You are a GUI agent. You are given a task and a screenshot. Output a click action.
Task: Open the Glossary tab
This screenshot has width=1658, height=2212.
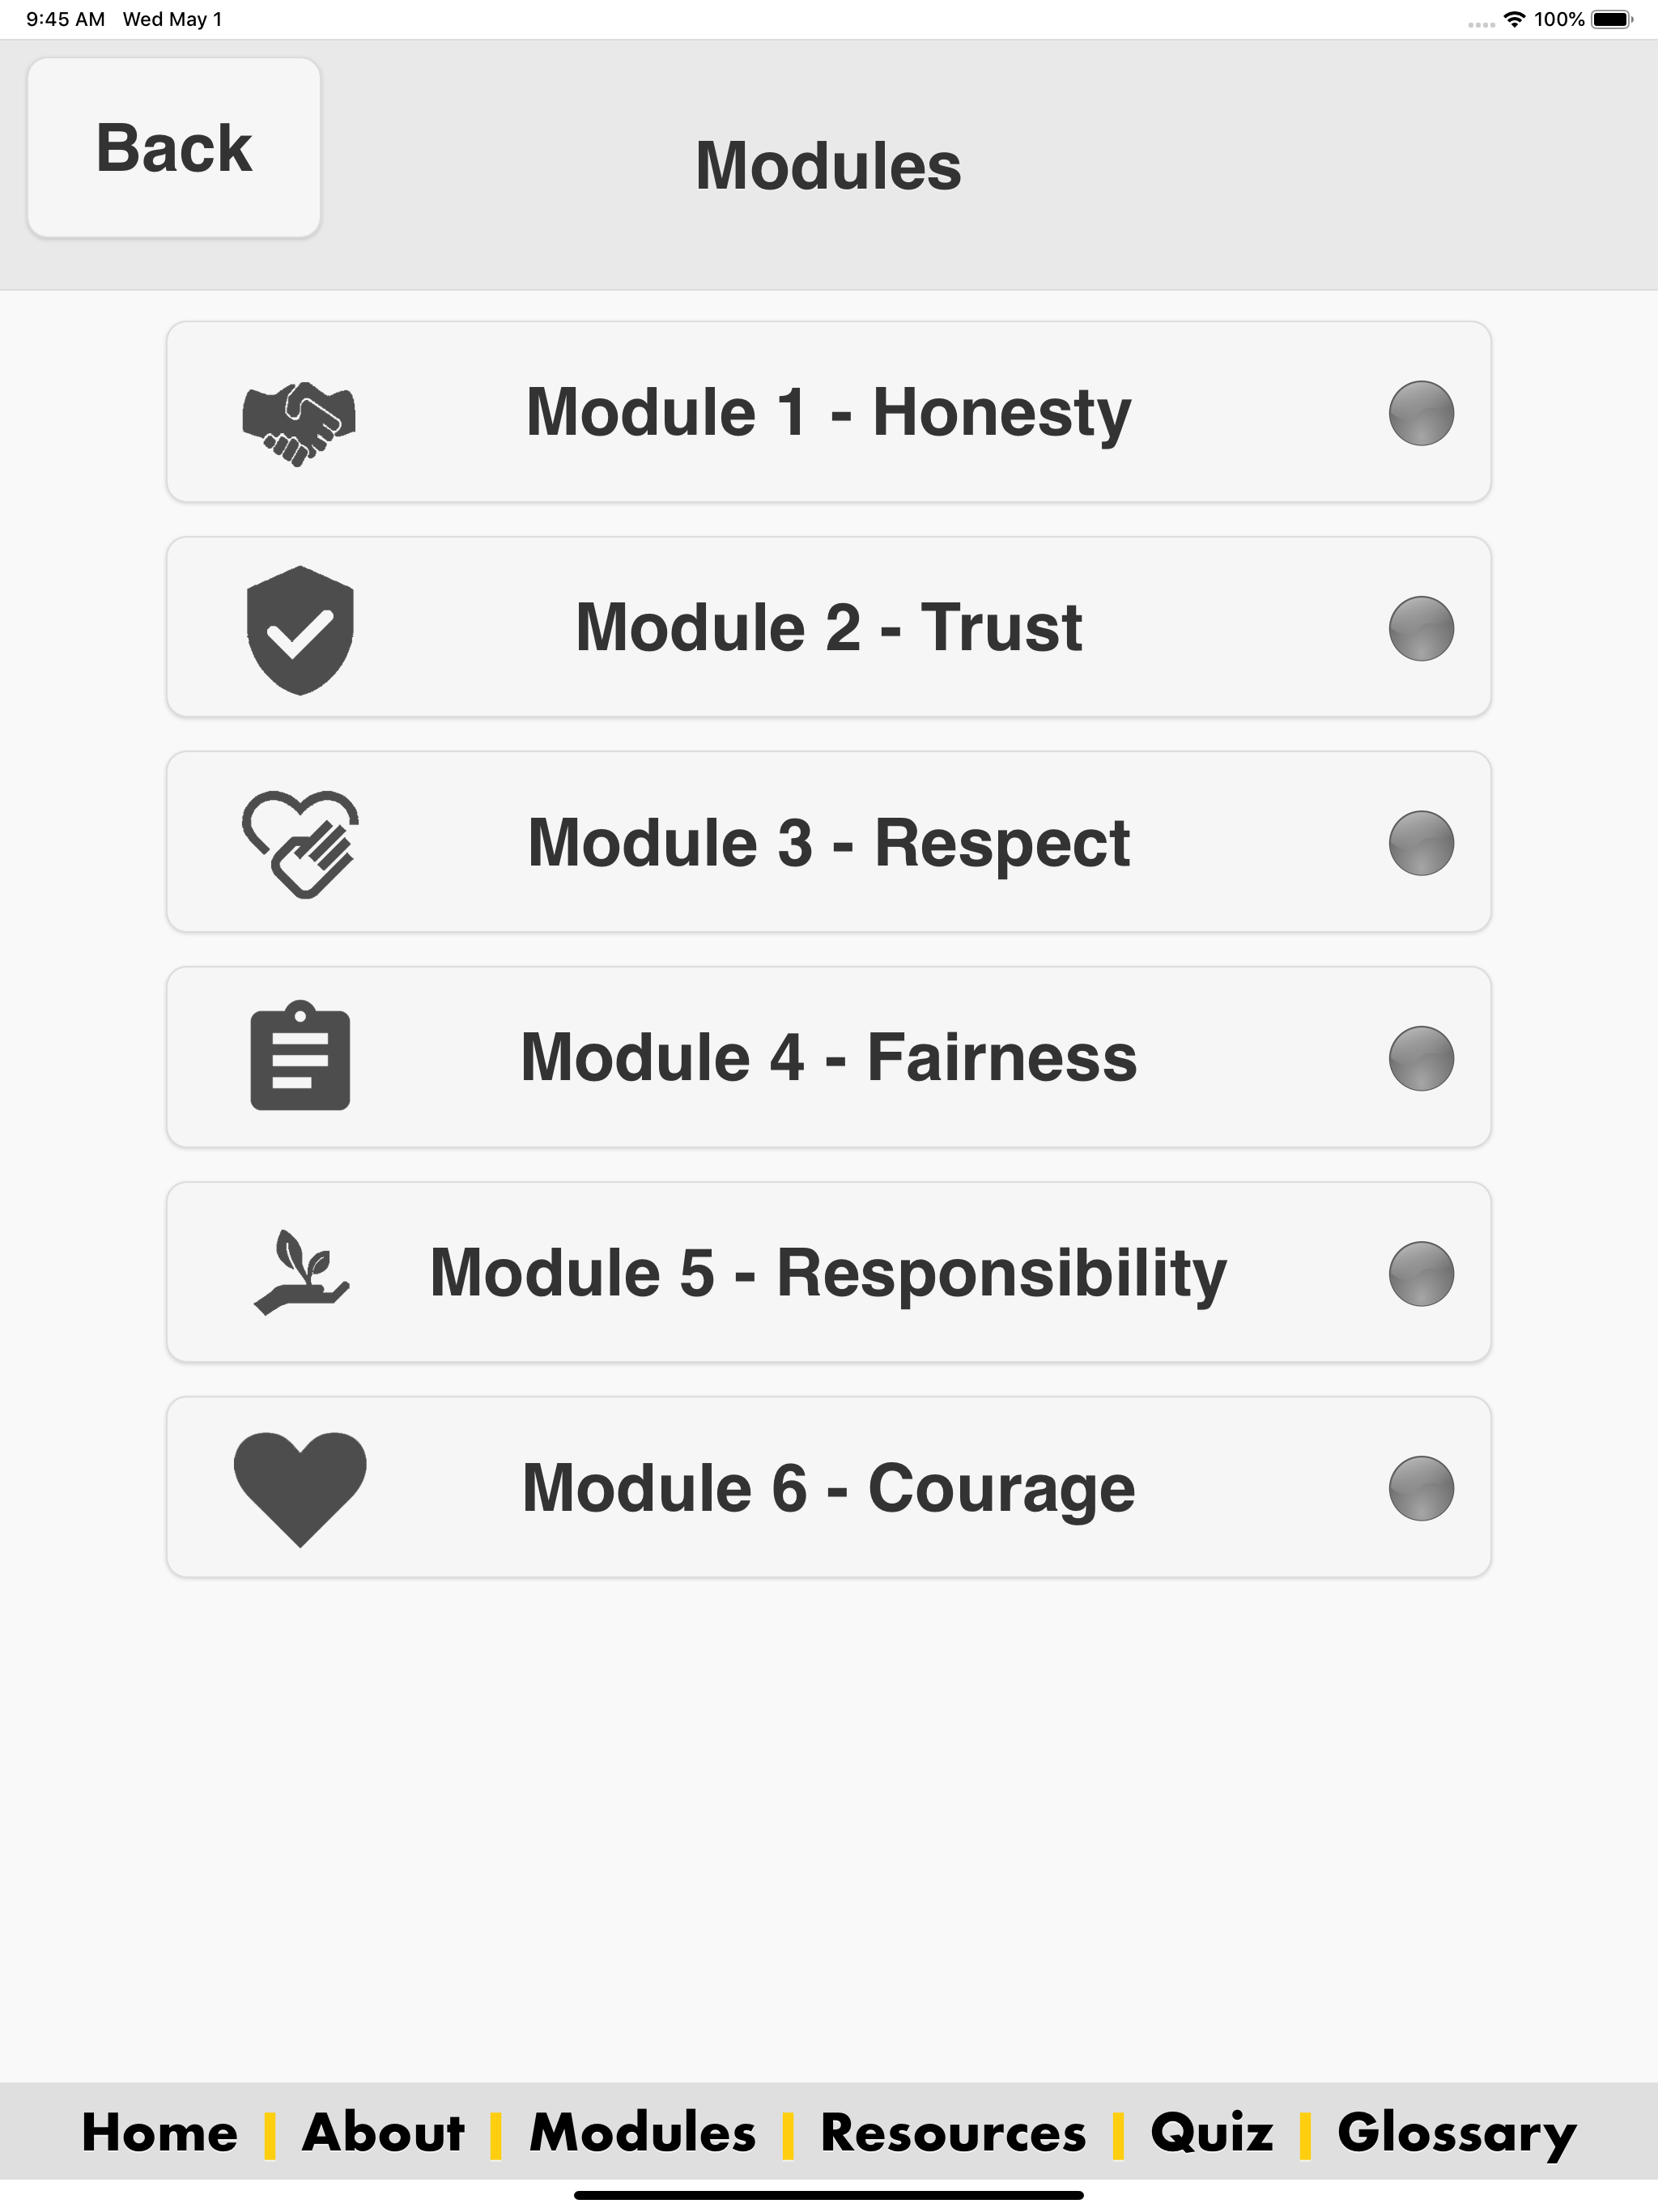(x=1457, y=2134)
